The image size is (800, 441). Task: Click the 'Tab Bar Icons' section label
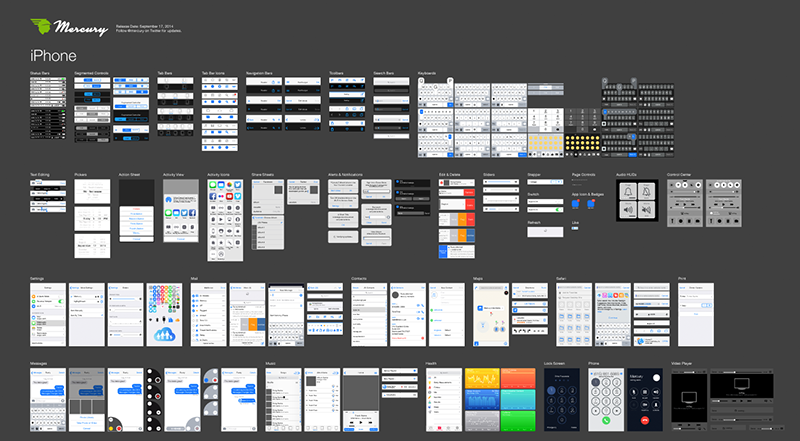point(213,73)
